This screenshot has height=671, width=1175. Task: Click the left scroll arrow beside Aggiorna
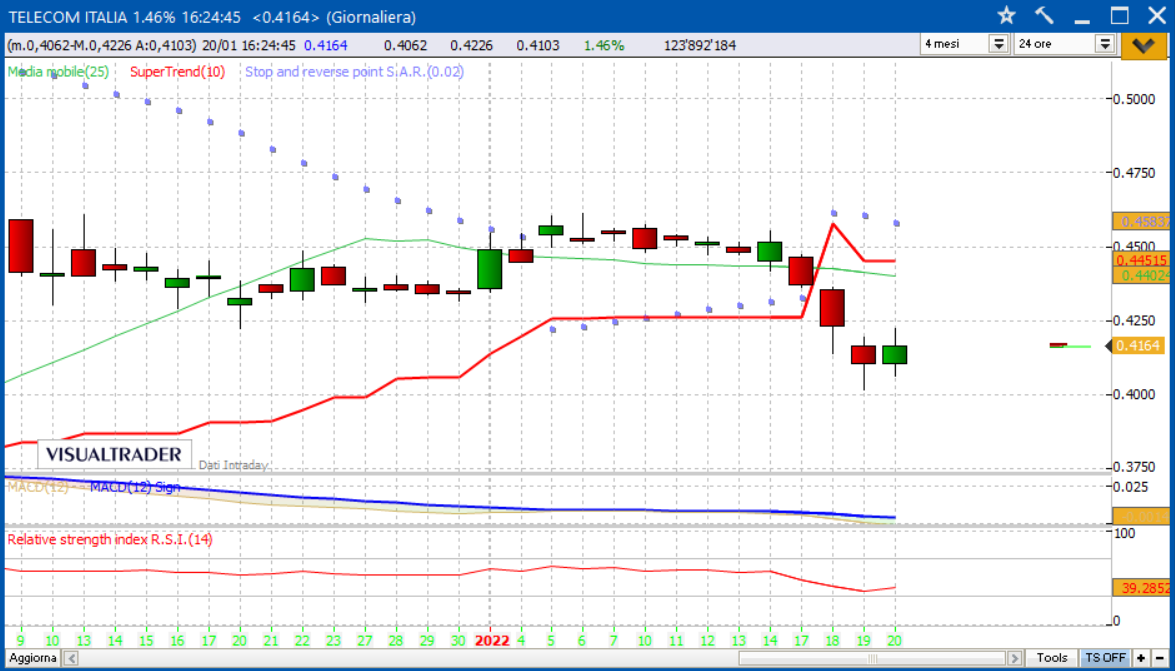[x=72, y=658]
